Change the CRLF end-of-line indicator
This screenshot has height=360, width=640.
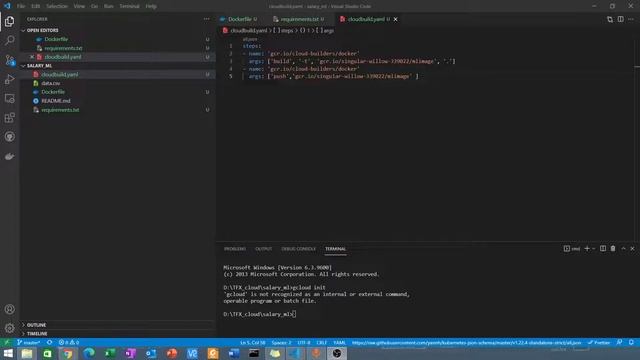click(322, 342)
